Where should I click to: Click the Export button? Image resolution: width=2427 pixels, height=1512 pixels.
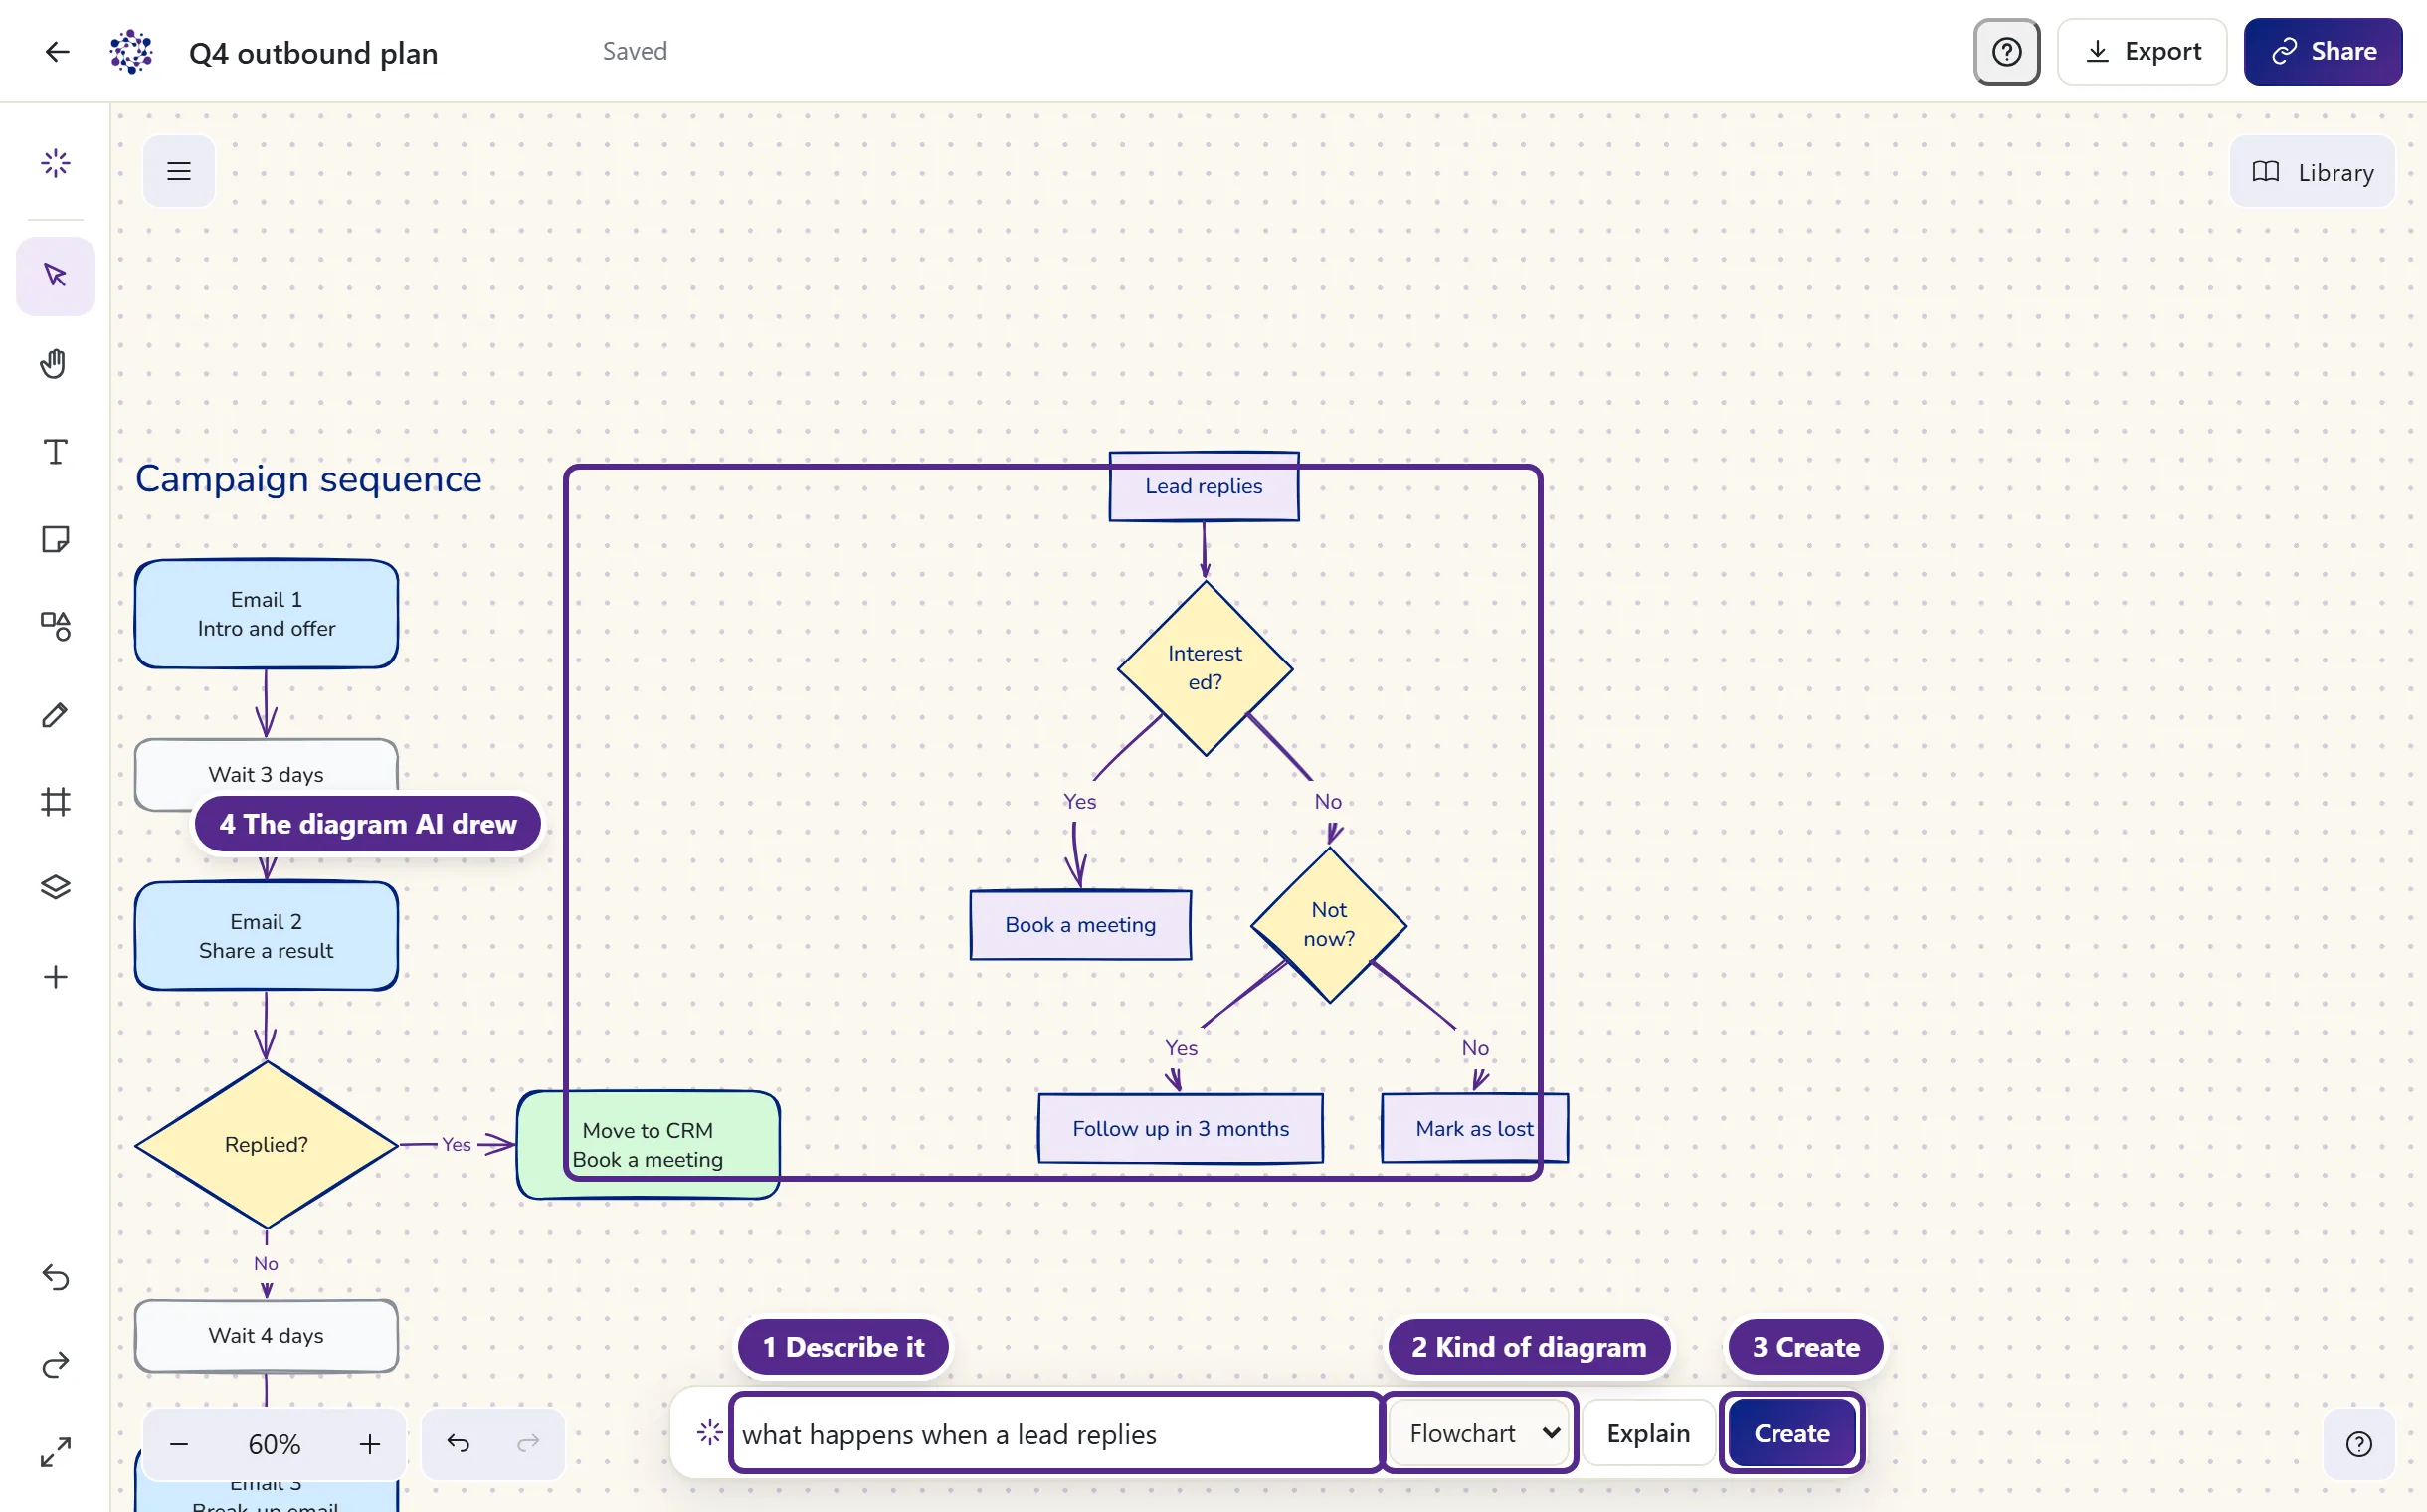coord(2142,51)
